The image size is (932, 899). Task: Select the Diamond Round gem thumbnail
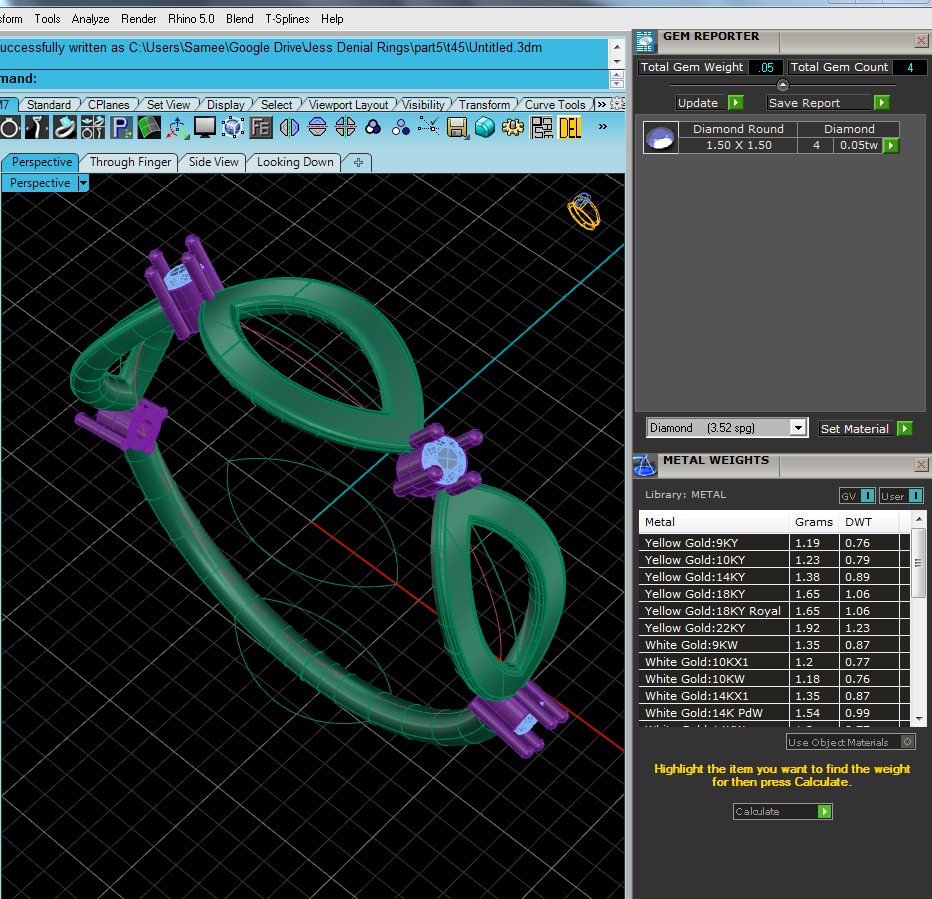tap(660, 137)
